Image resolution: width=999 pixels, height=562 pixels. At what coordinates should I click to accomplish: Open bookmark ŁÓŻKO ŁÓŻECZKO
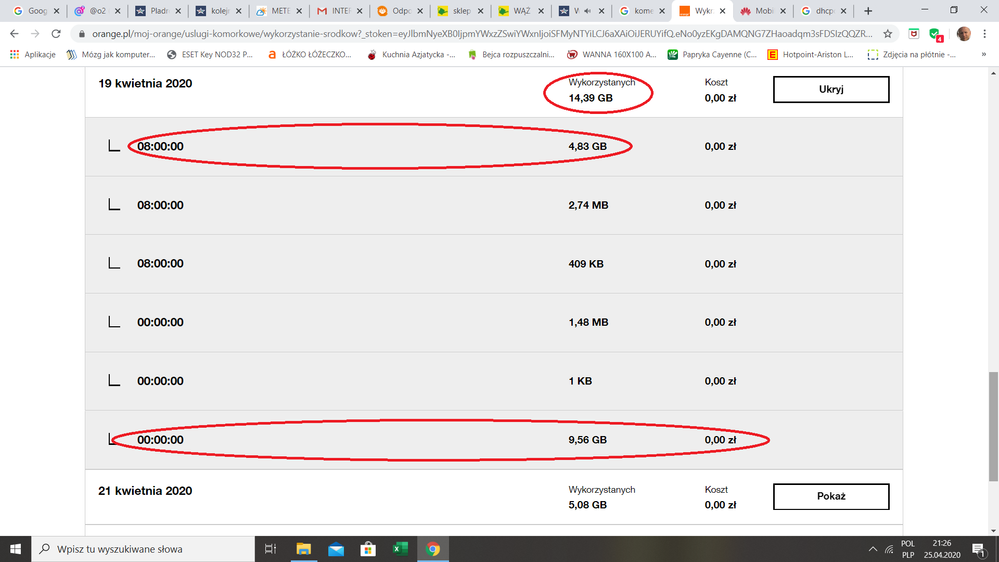310,55
